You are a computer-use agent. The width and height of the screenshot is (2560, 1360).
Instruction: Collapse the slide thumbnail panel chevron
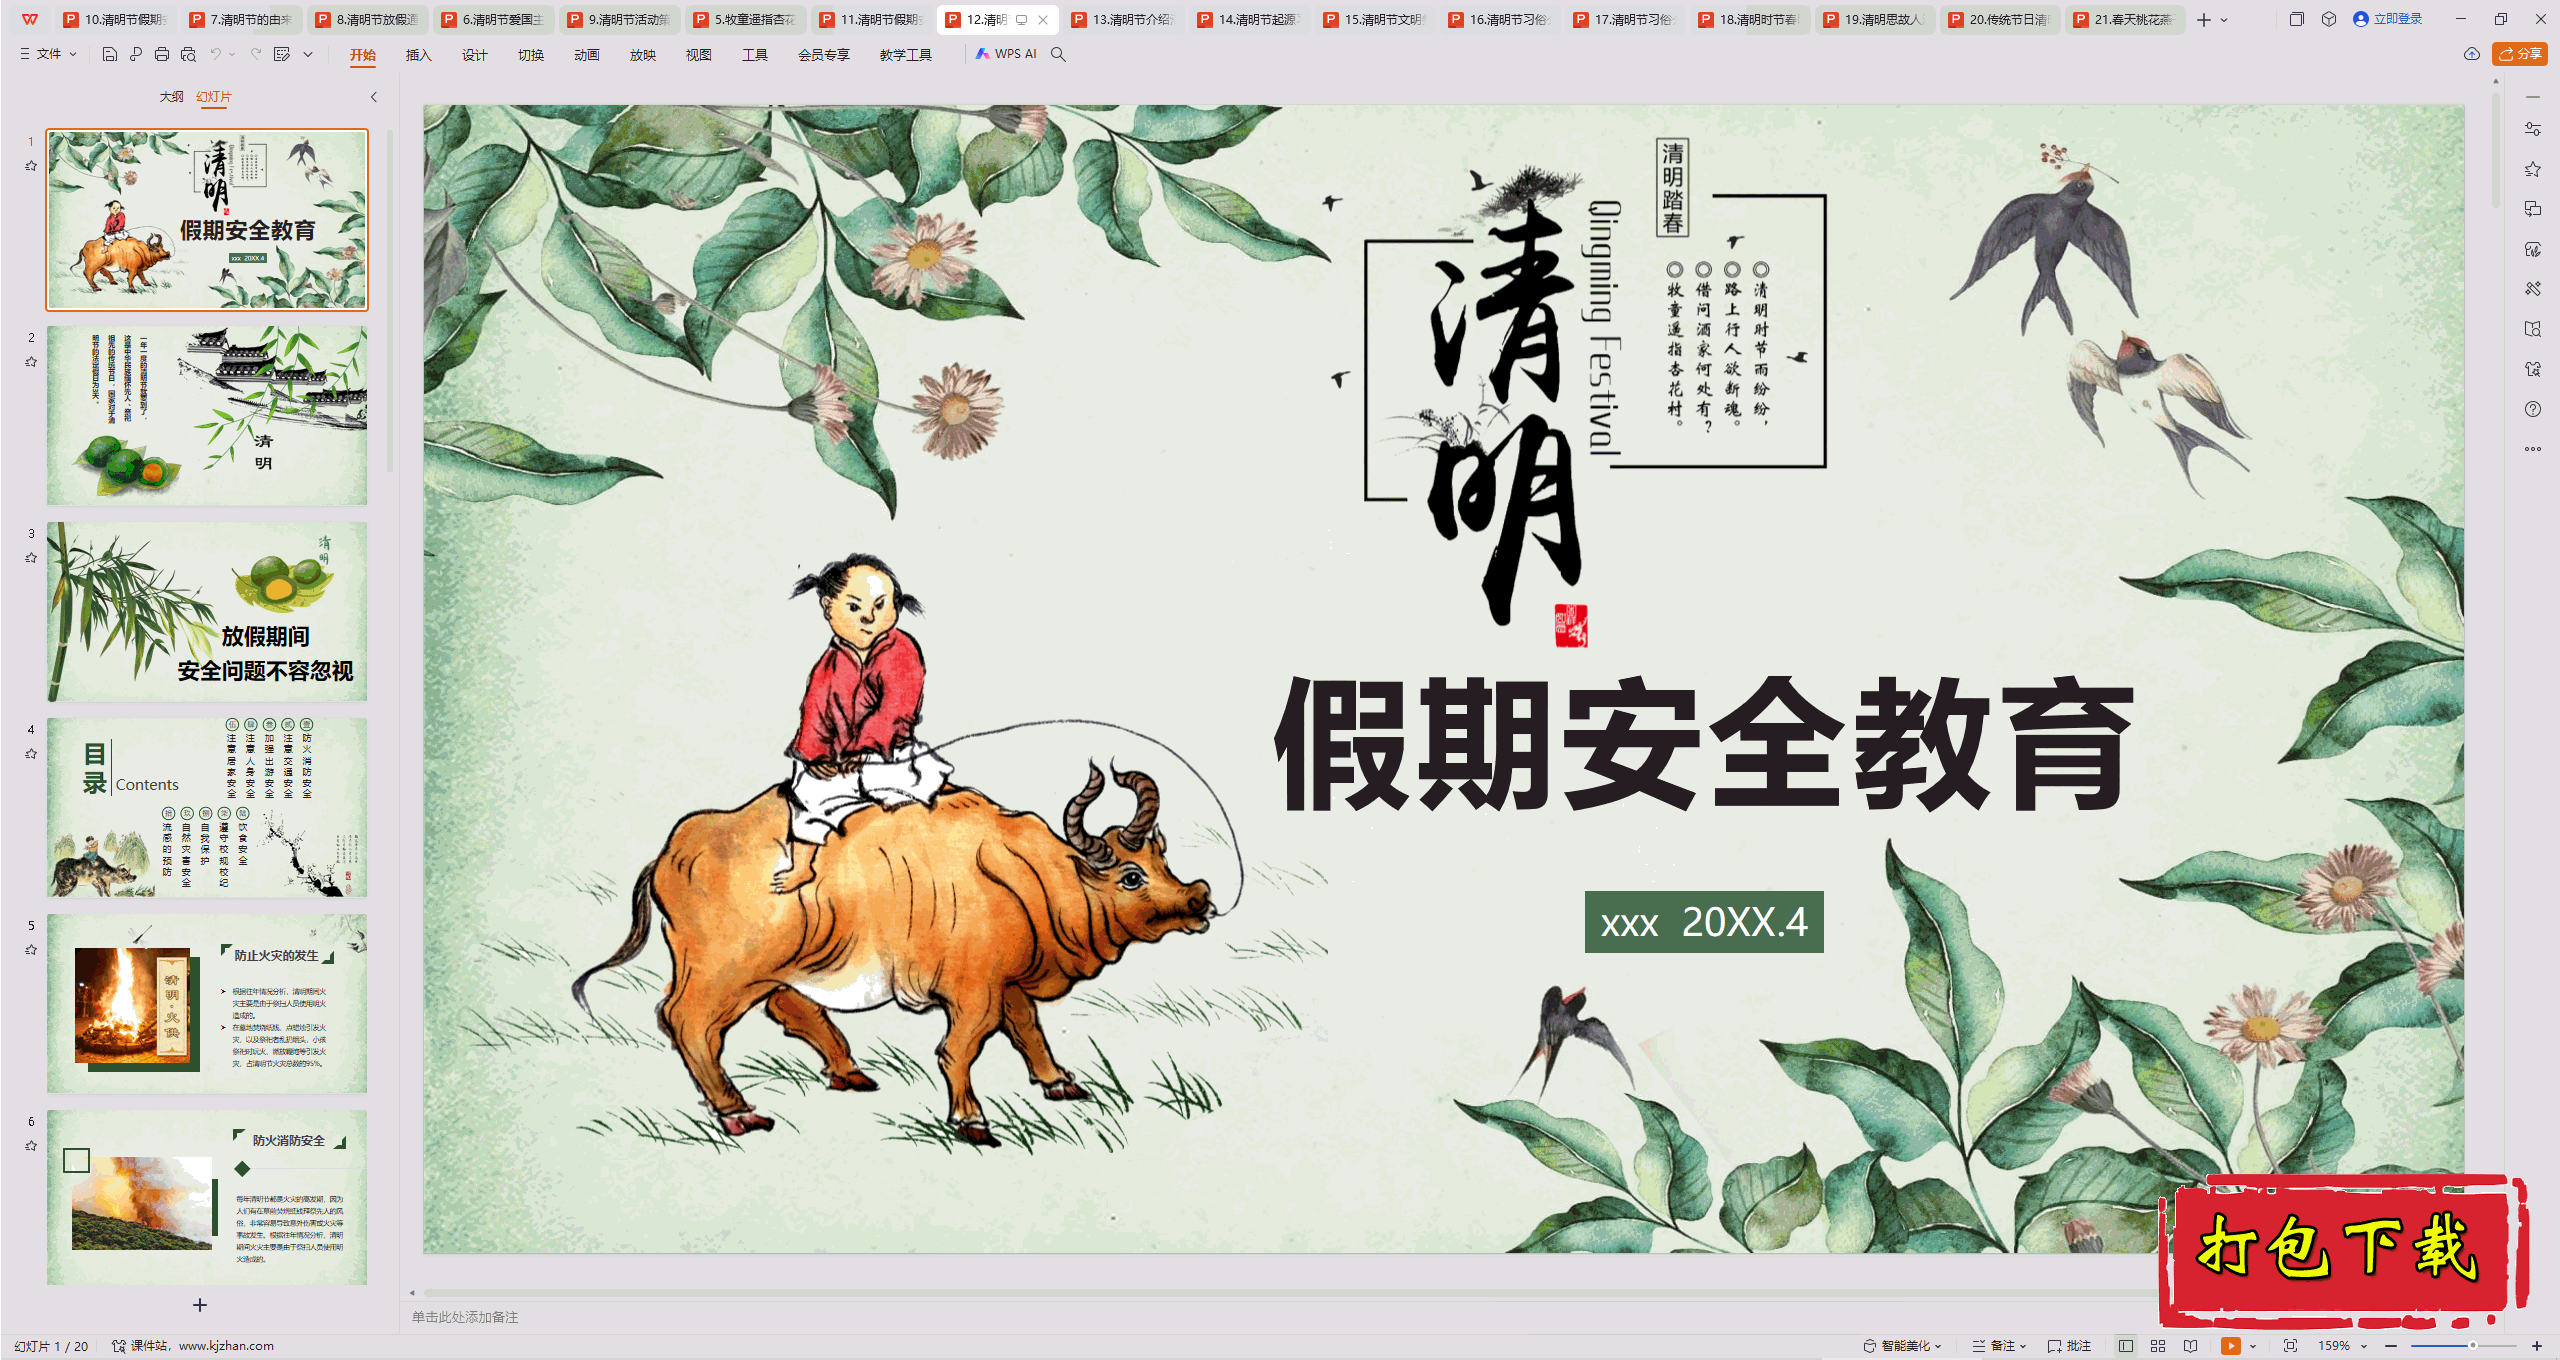[374, 97]
